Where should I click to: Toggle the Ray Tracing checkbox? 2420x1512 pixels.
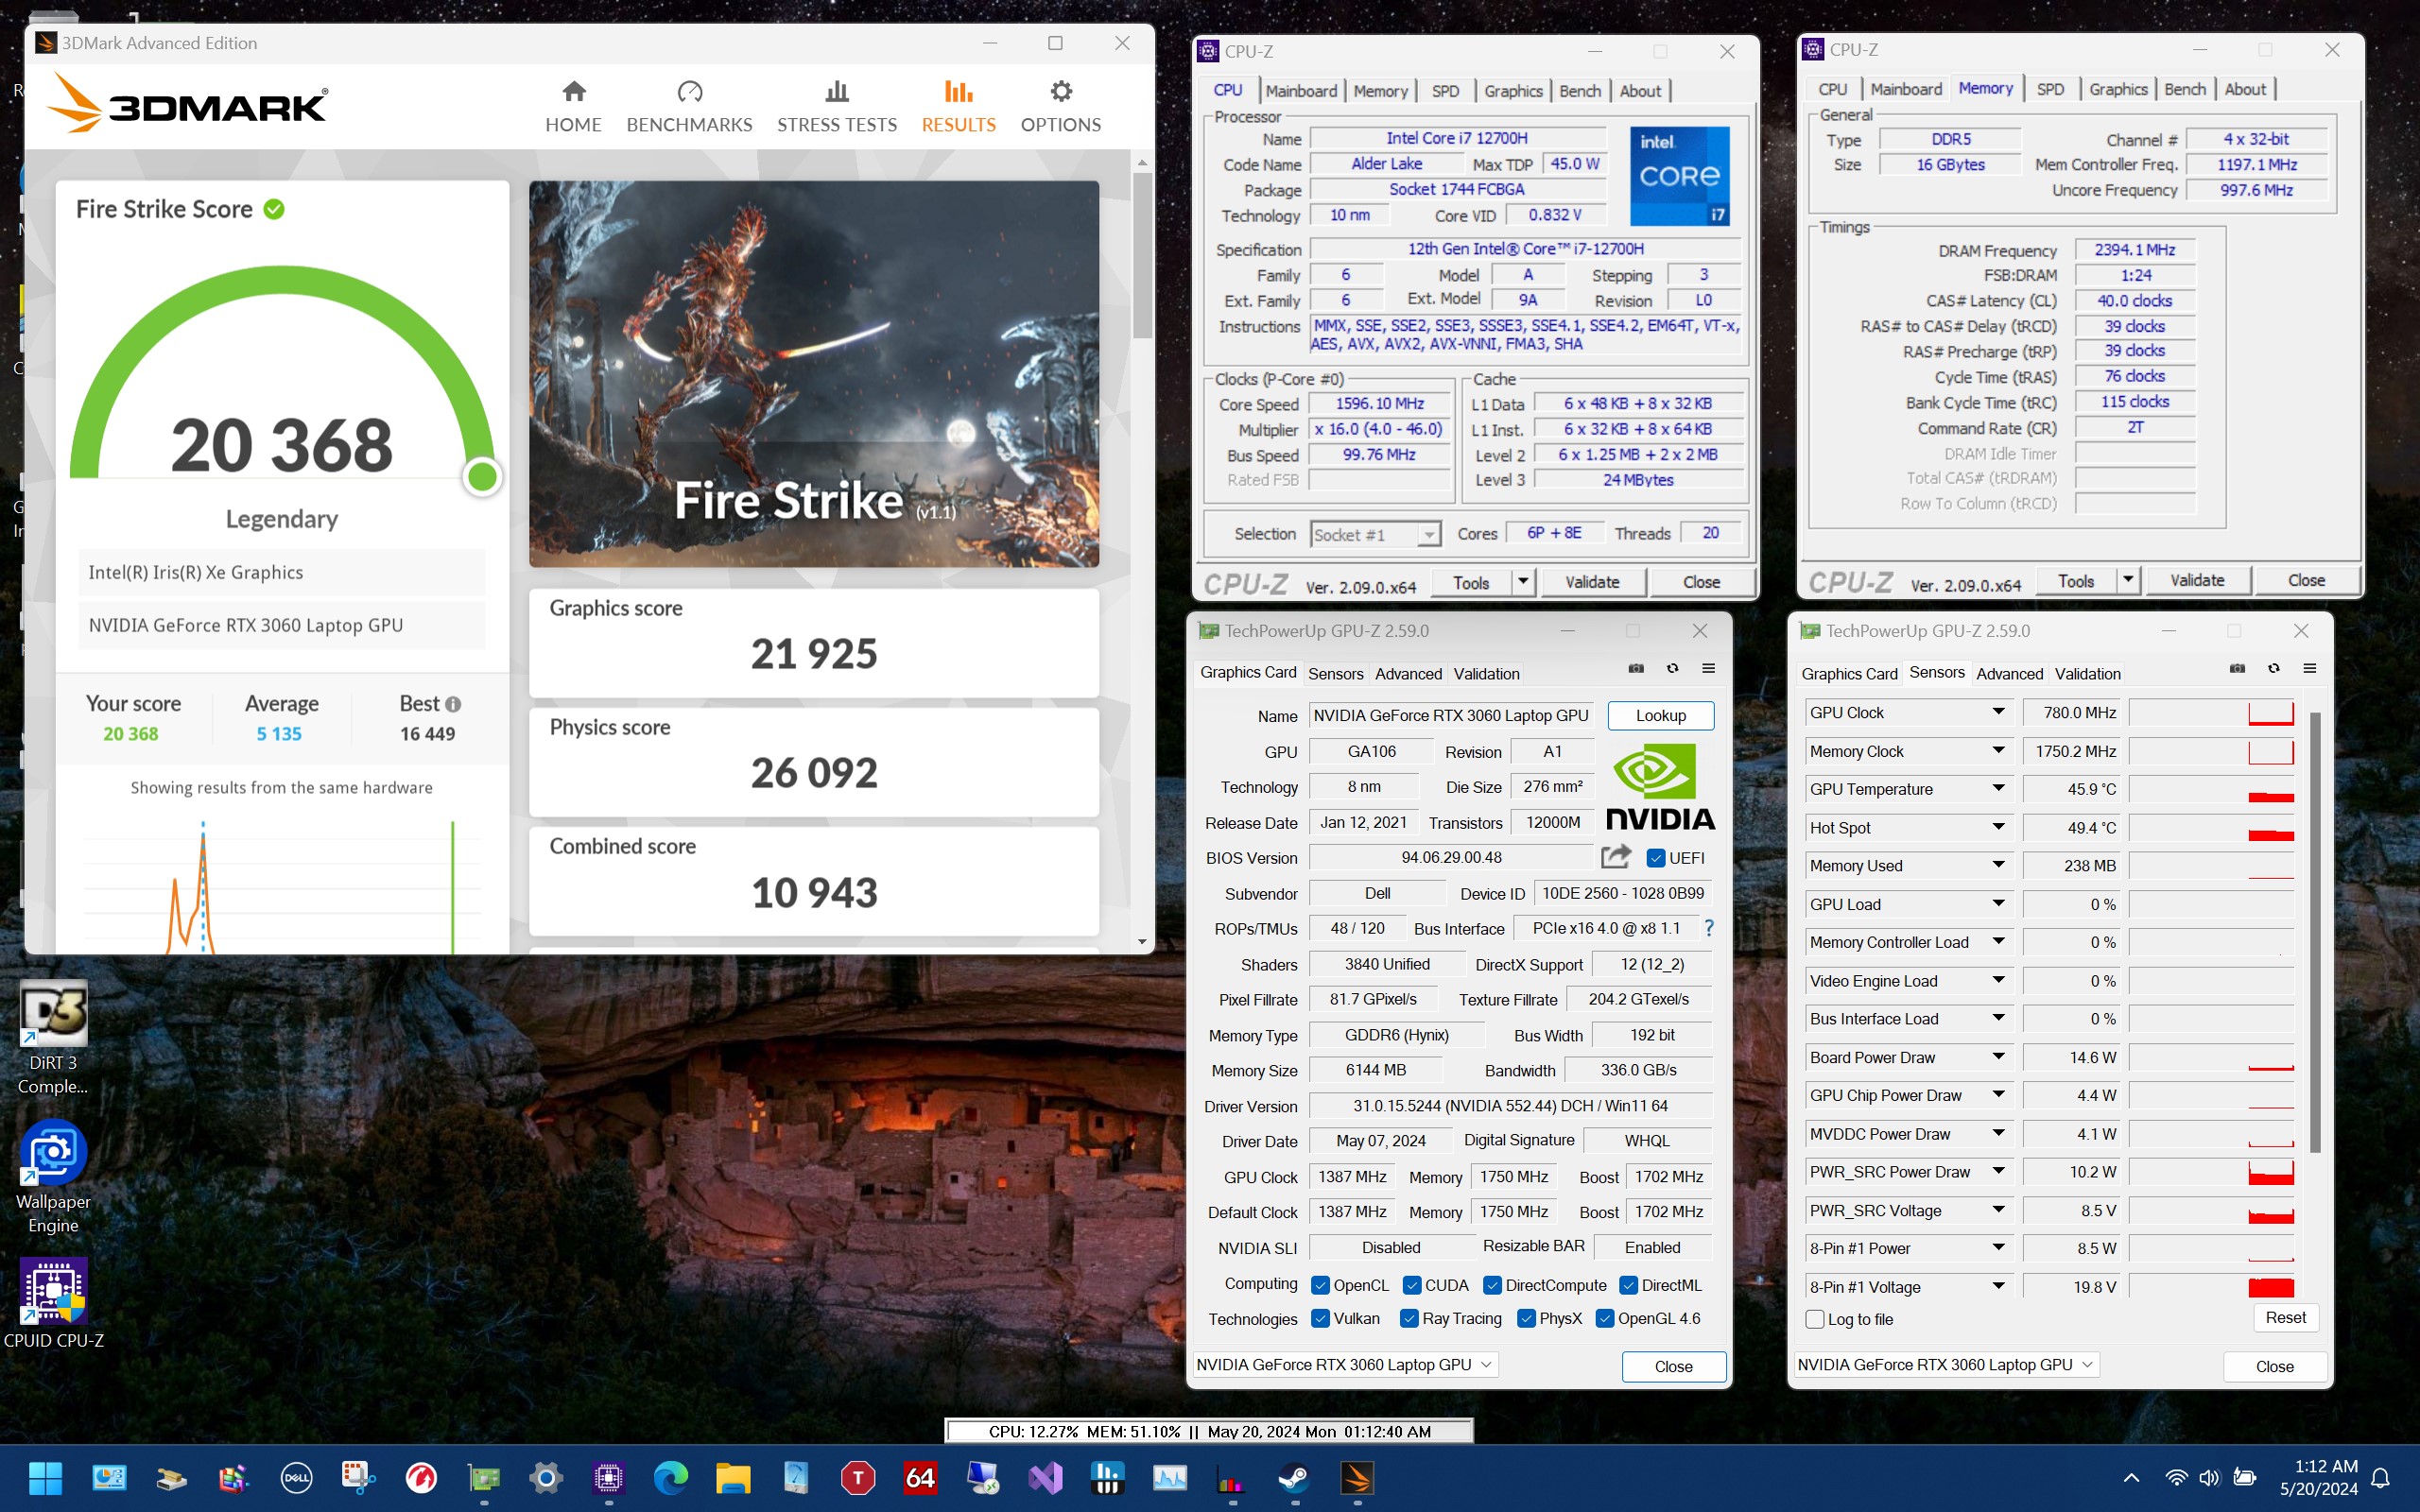coord(1409,1318)
